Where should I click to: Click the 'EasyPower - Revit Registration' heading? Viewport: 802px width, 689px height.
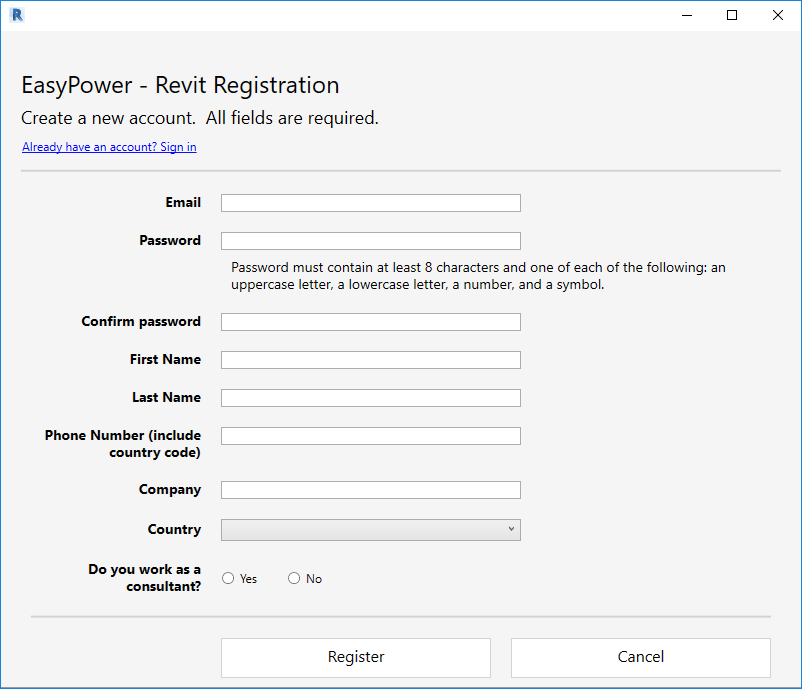coord(180,85)
